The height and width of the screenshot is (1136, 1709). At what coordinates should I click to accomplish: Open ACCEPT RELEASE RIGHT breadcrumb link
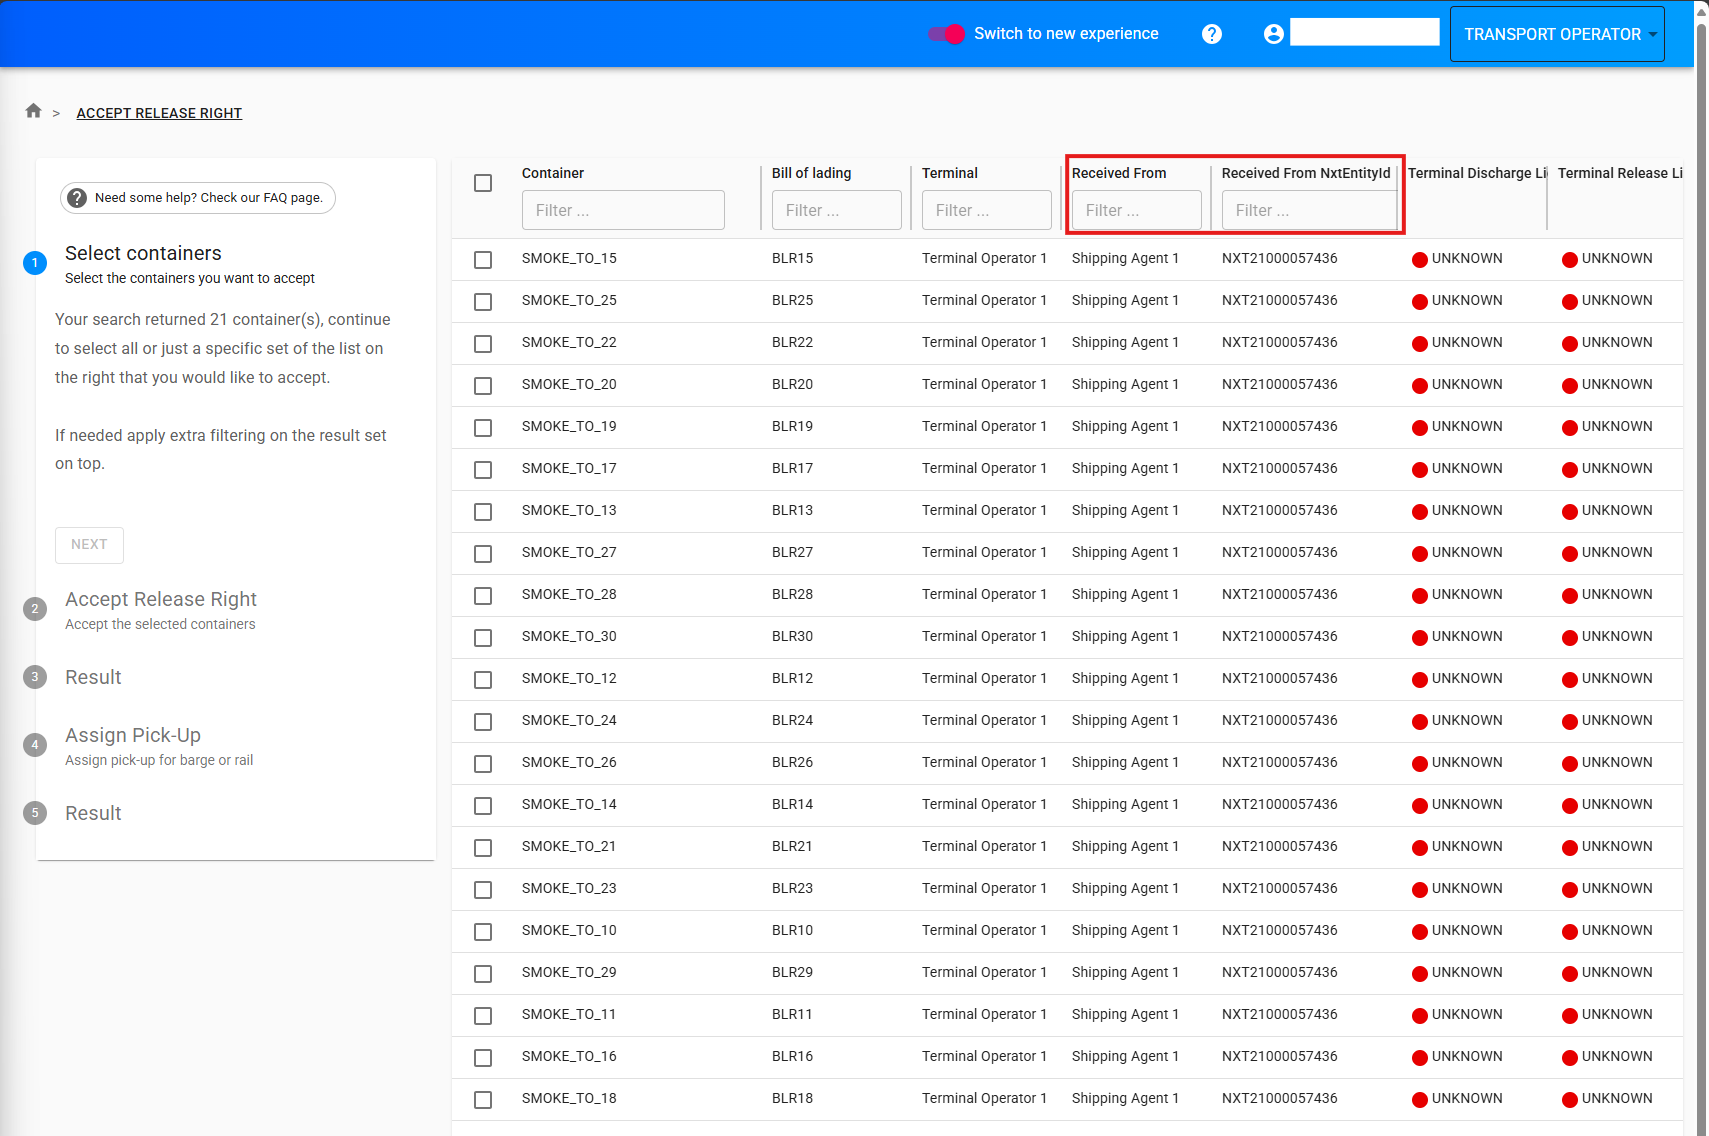coord(159,113)
